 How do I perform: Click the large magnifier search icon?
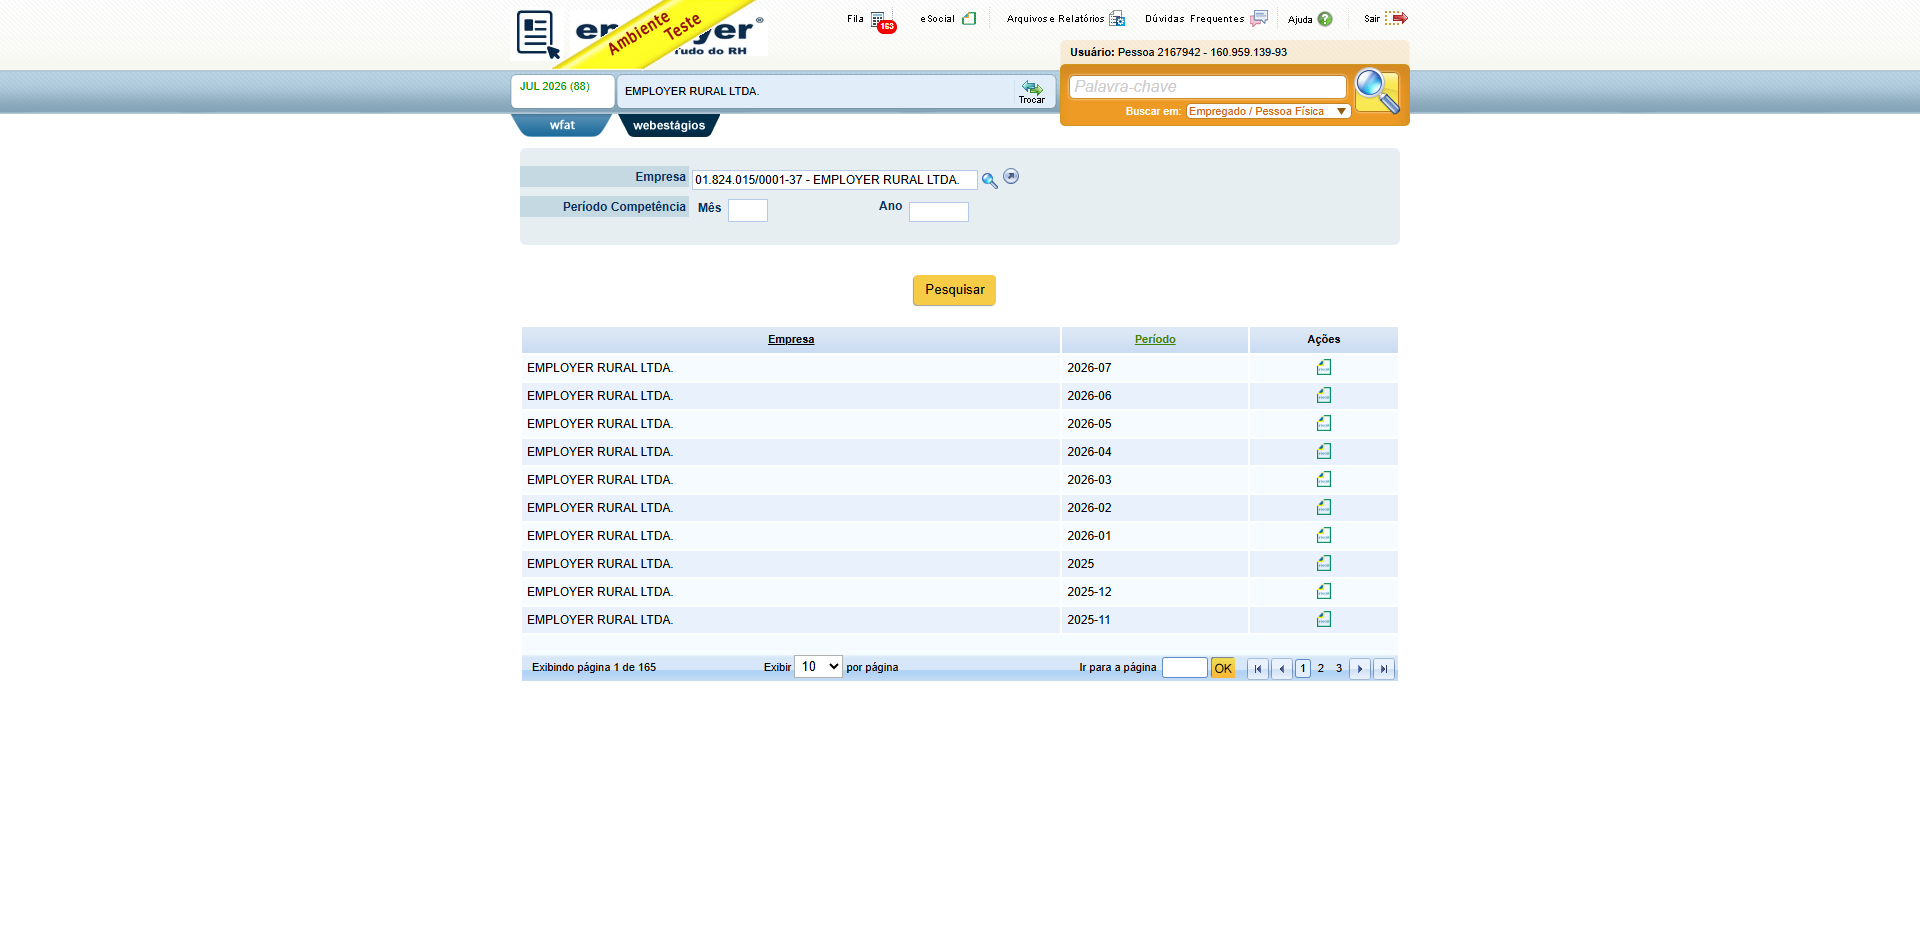[1378, 91]
